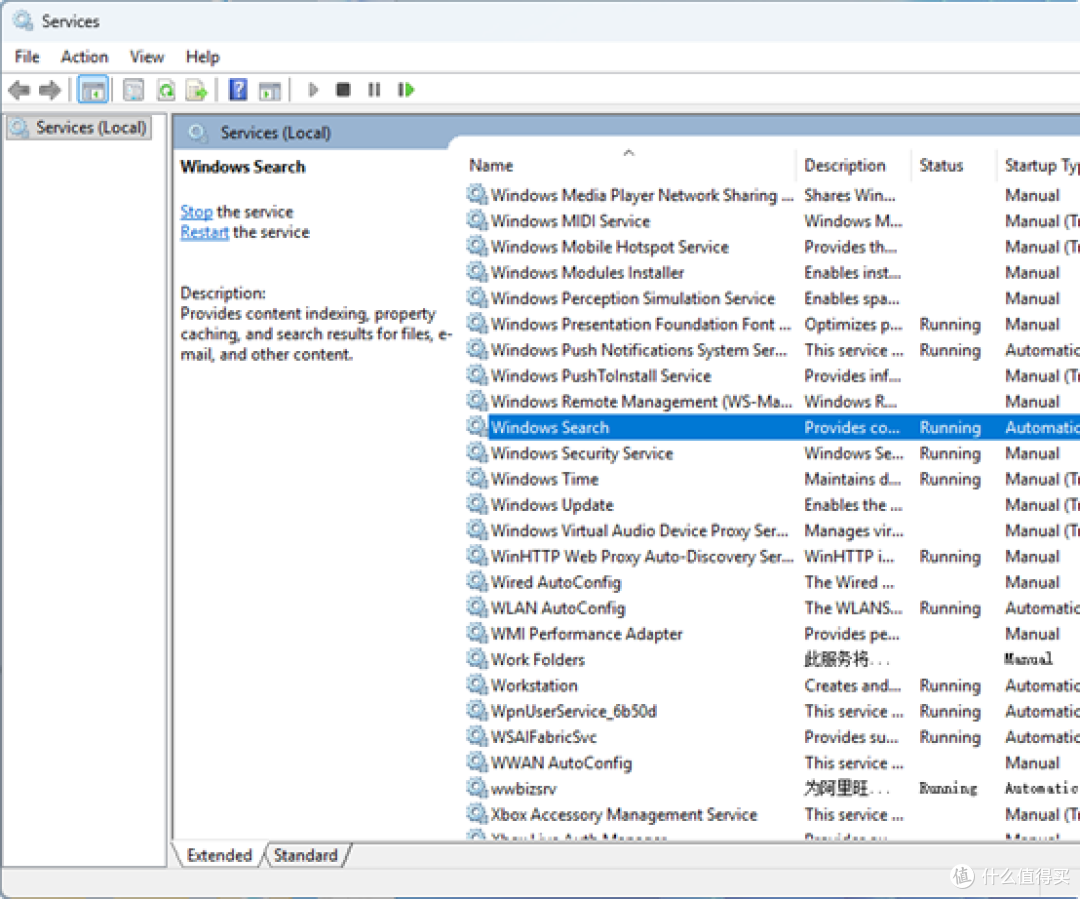The height and width of the screenshot is (899, 1080).
Task: Click gear icon of Workstation row
Action: [x=477, y=685]
